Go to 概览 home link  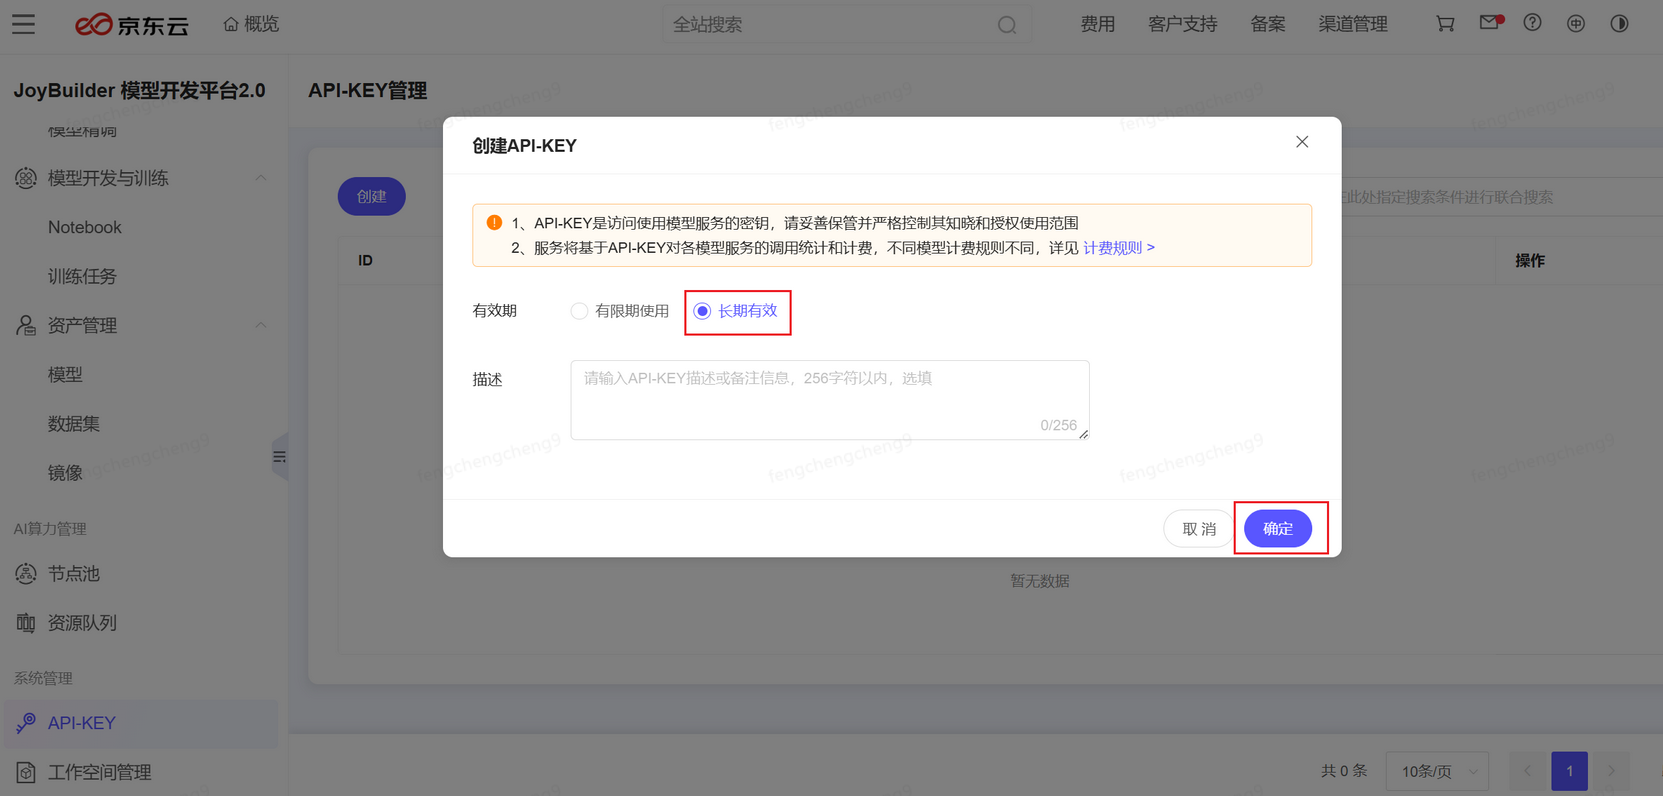click(251, 24)
